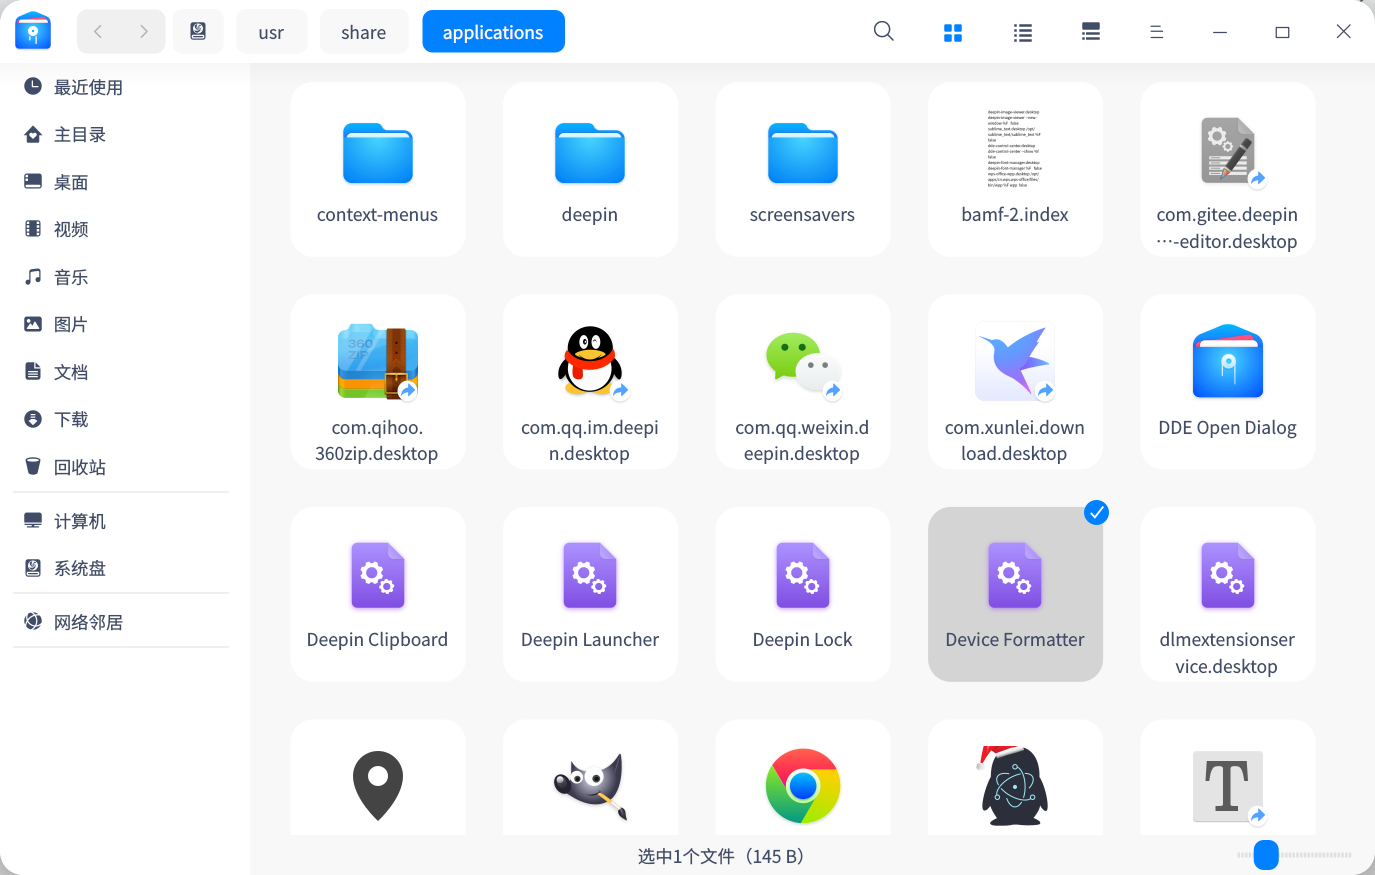Select the Device Formatter file icon
The width and height of the screenshot is (1375, 875).
[x=1015, y=575]
